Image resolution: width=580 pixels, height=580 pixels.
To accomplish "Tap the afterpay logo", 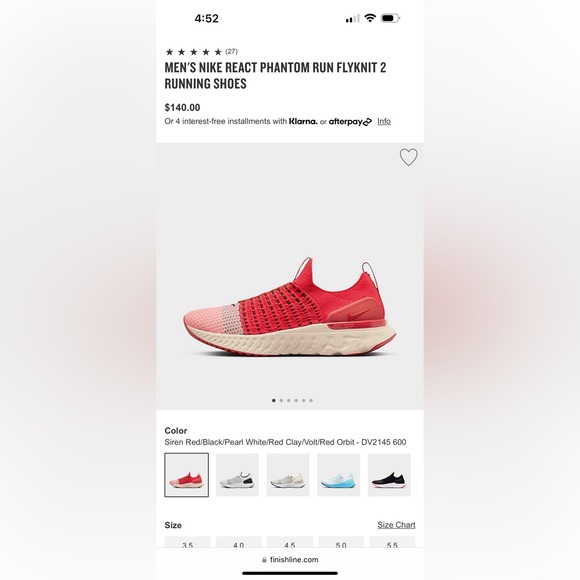I will coord(350,122).
